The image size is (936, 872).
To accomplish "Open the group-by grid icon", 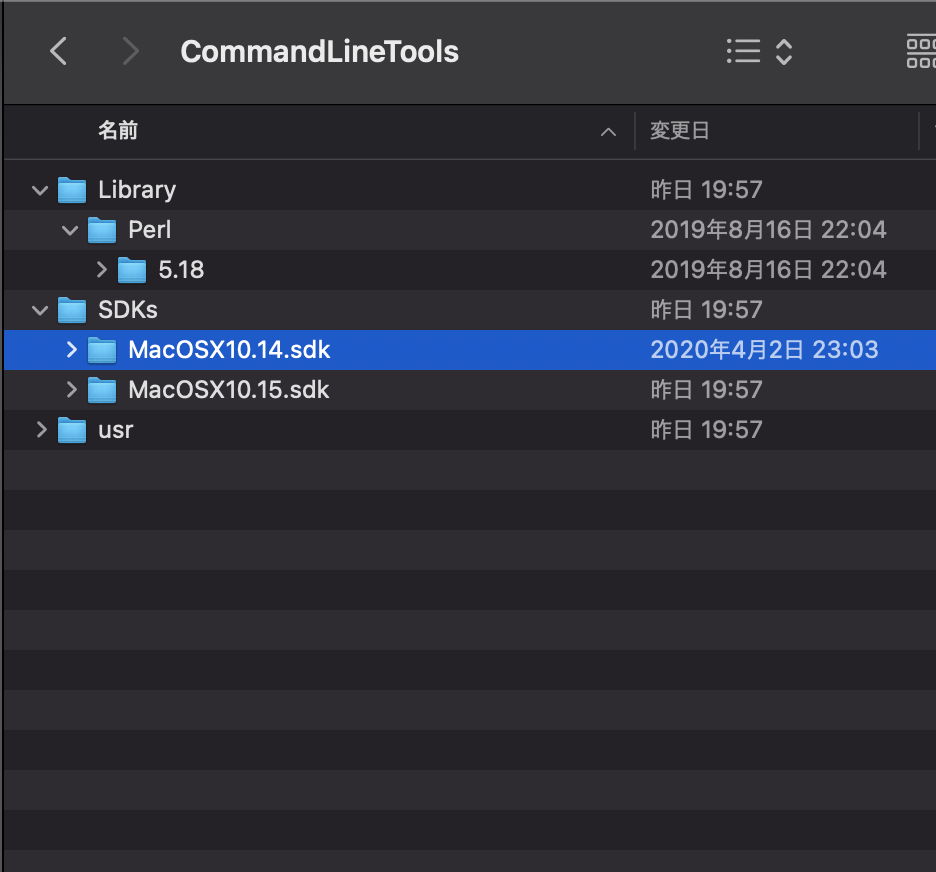I will [x=921, y=52].
